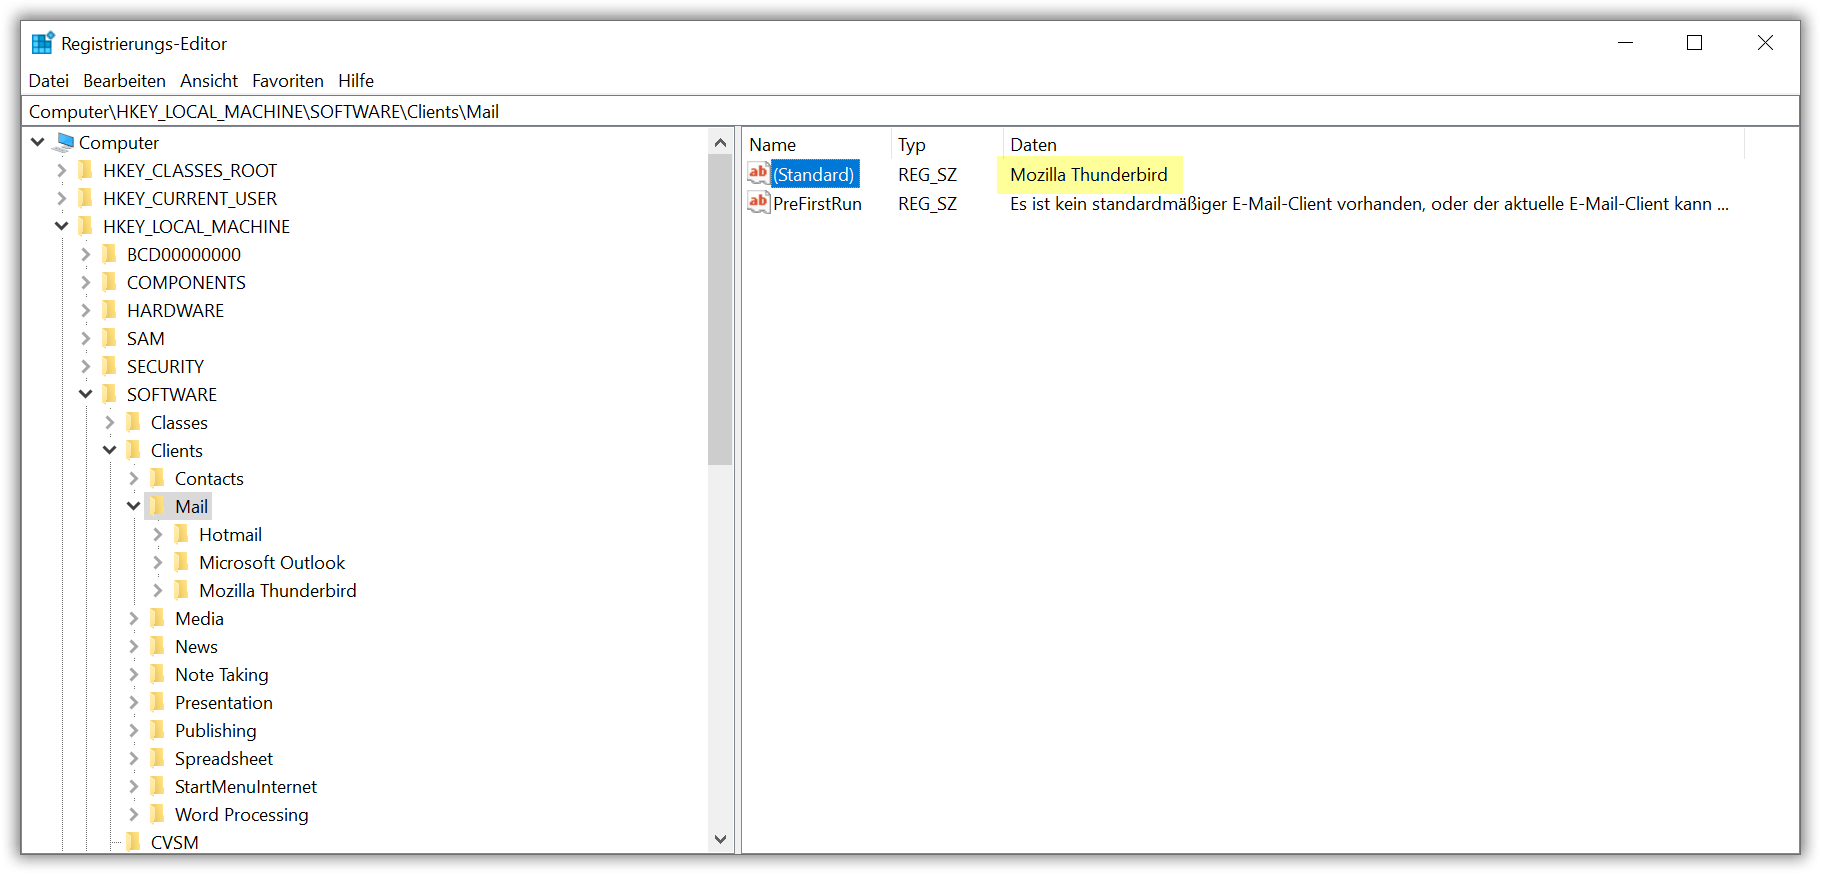1821x875 pixels.
Task: Click the string value icon beside (Standard)
Action: click(x=759, y=173)
